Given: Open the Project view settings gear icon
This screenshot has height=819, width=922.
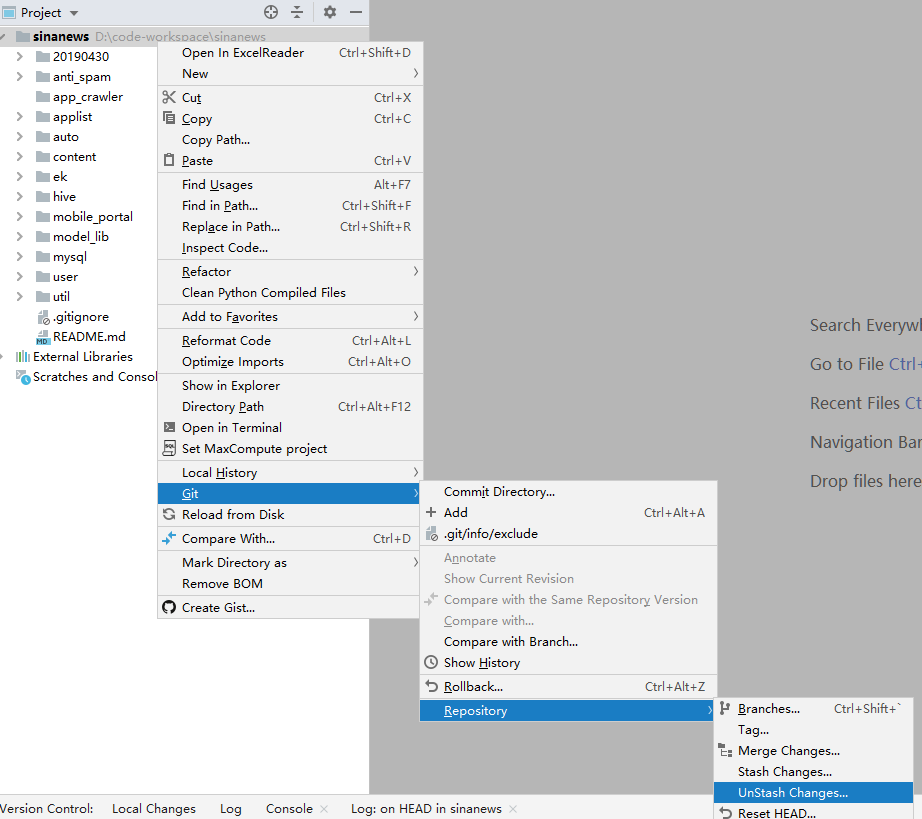Looking at the screenshot, I should 329,13.
